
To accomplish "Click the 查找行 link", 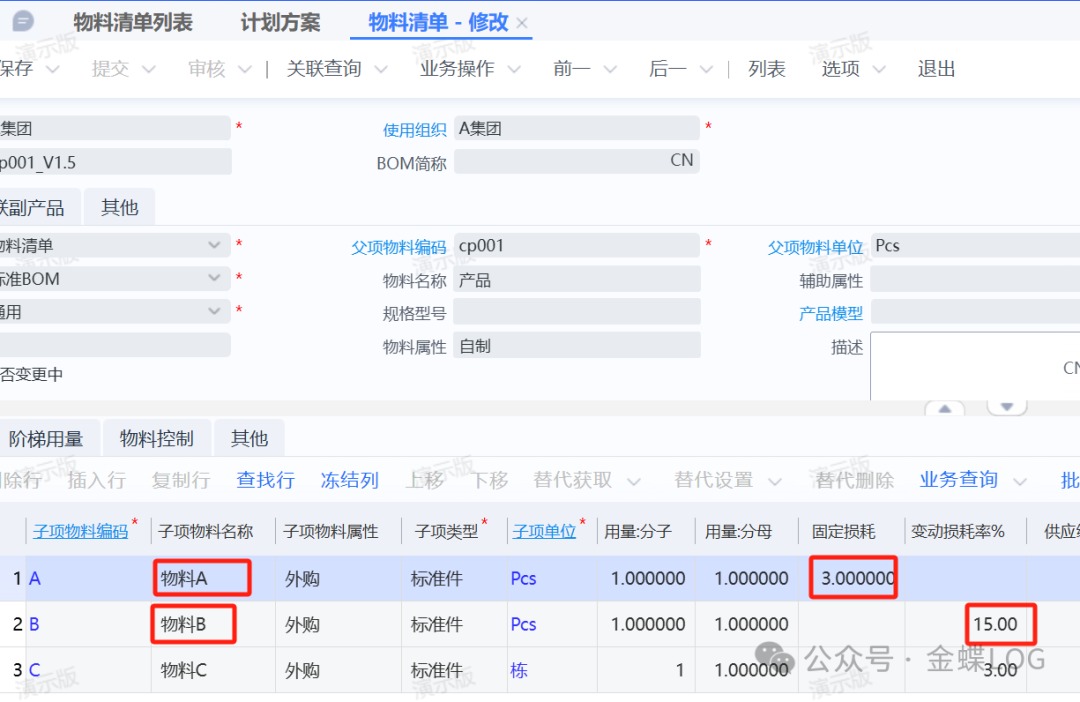I will (x=265, y=480).
